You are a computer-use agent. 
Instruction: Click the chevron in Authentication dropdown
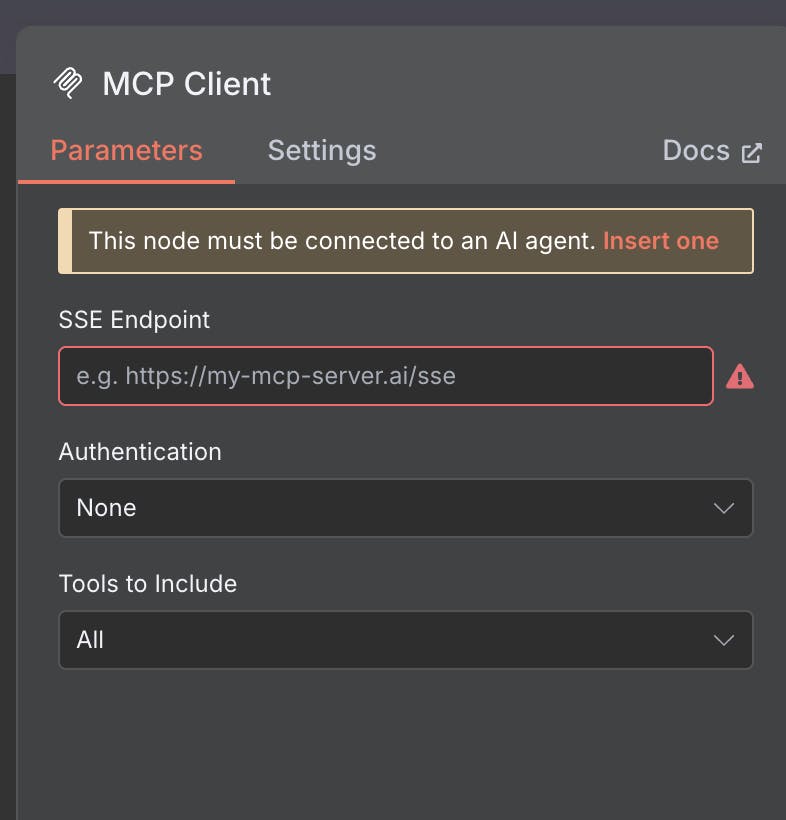(x=724, y=508)
